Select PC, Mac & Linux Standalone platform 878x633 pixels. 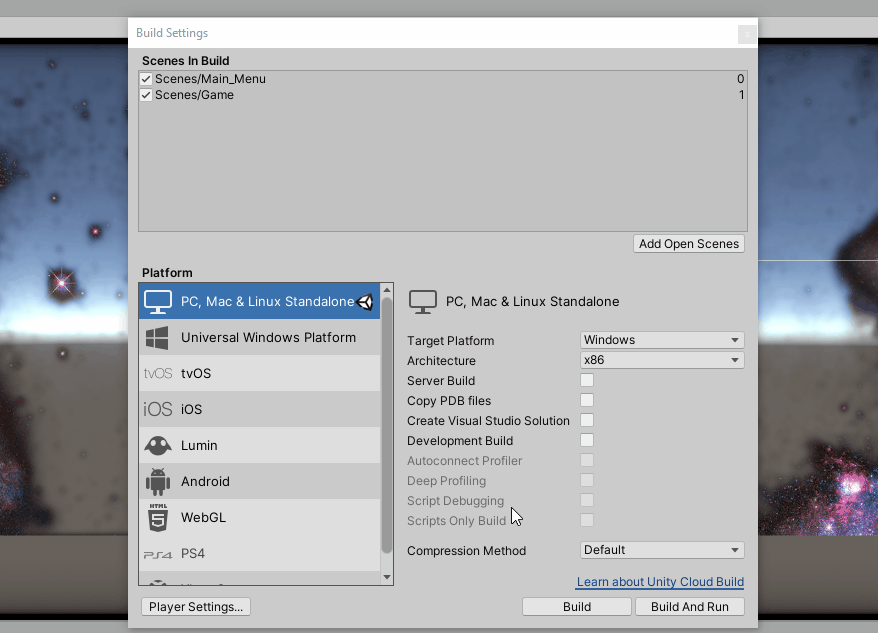(259, 301)
